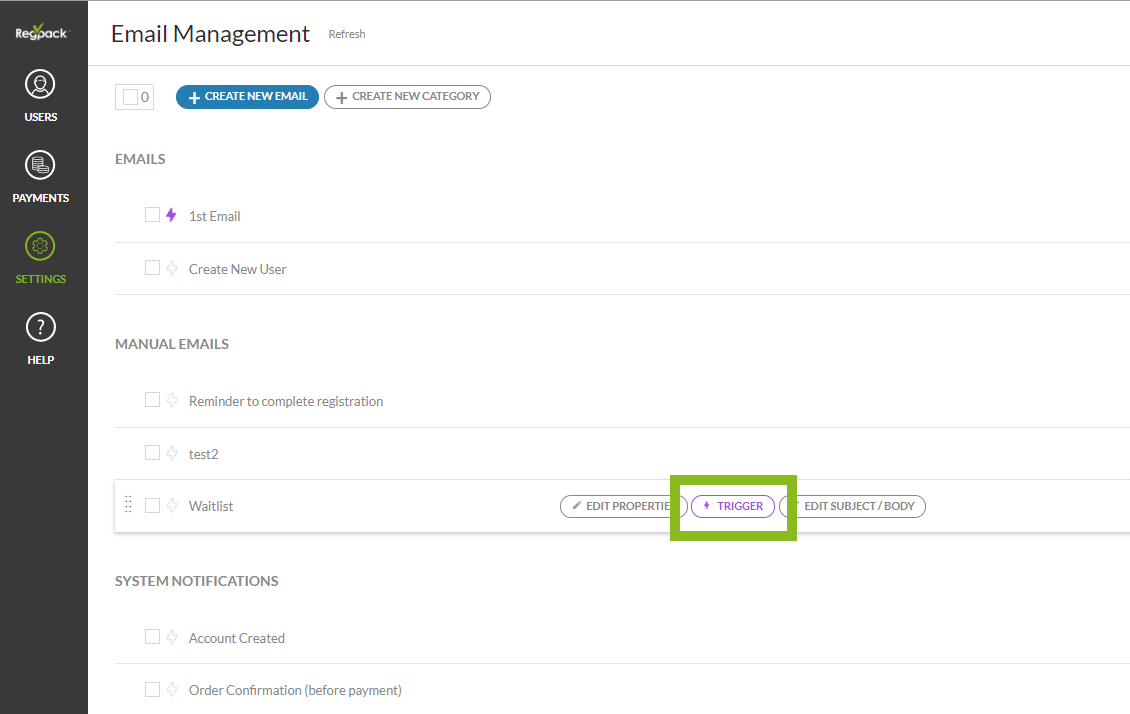Open the Settings gear icon
The width and height of the screenshot is (1130, 714).
tap(41, 247)
